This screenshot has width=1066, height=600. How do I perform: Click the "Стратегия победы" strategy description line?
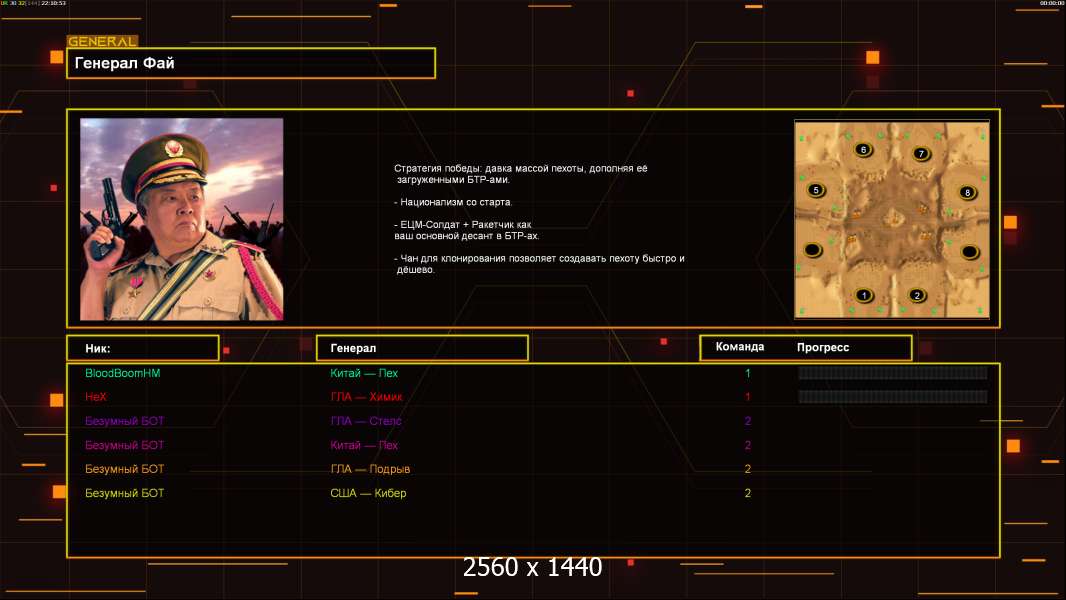coord(521,173)
